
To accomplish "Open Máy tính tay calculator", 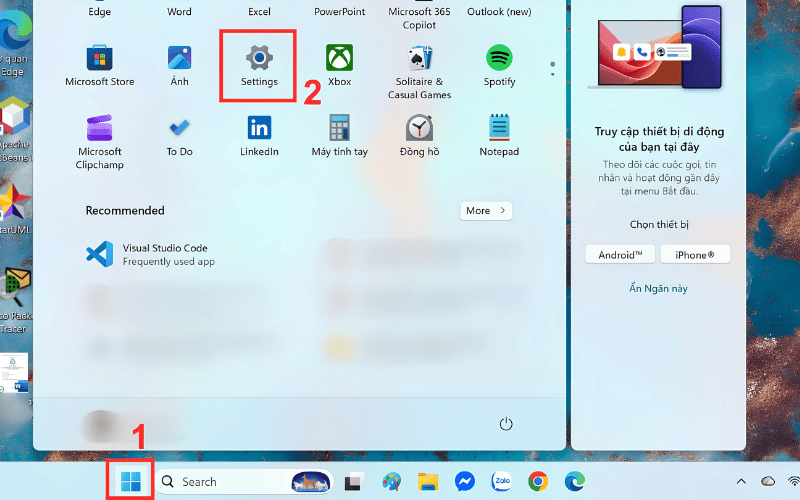I will (x=339, y=136).
